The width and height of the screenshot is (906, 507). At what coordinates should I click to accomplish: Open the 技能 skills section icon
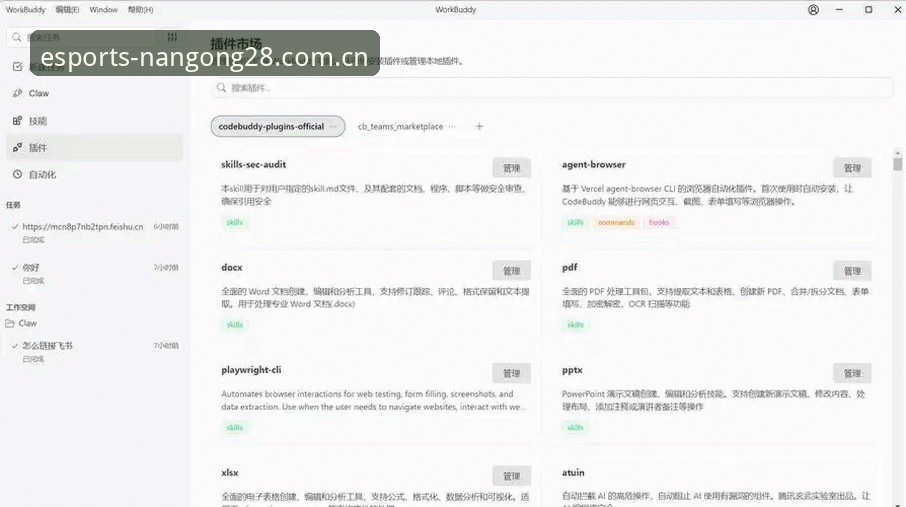pyautogui.click(x=17, y=121)
